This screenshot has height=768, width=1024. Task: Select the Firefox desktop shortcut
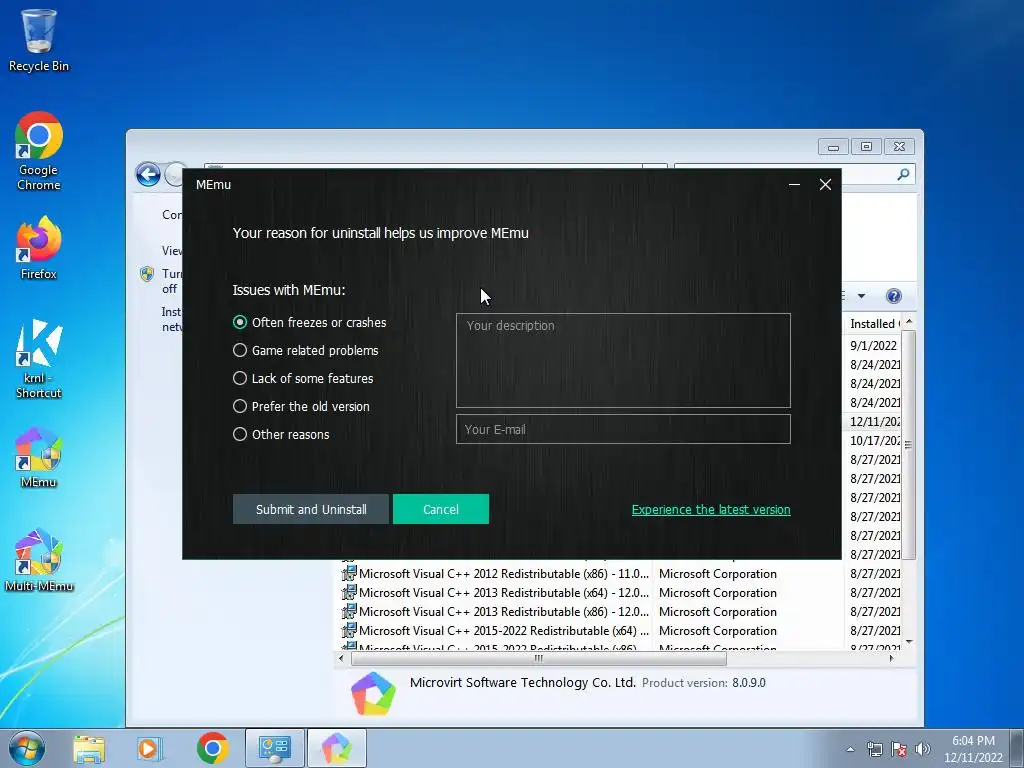(39, 248)
